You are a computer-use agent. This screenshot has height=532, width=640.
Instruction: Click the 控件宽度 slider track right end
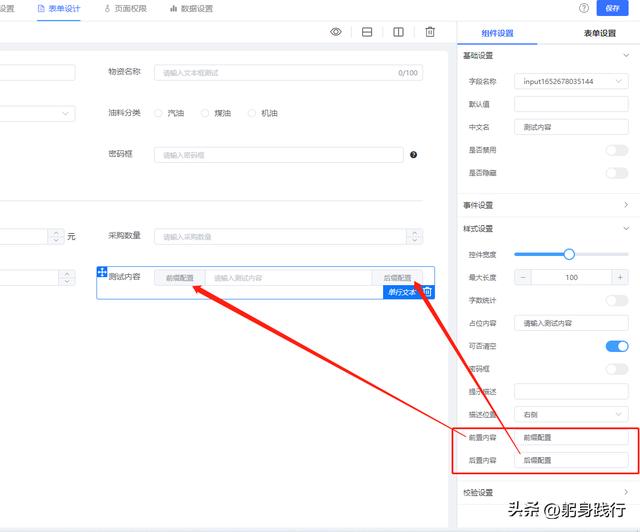point(626,254)
